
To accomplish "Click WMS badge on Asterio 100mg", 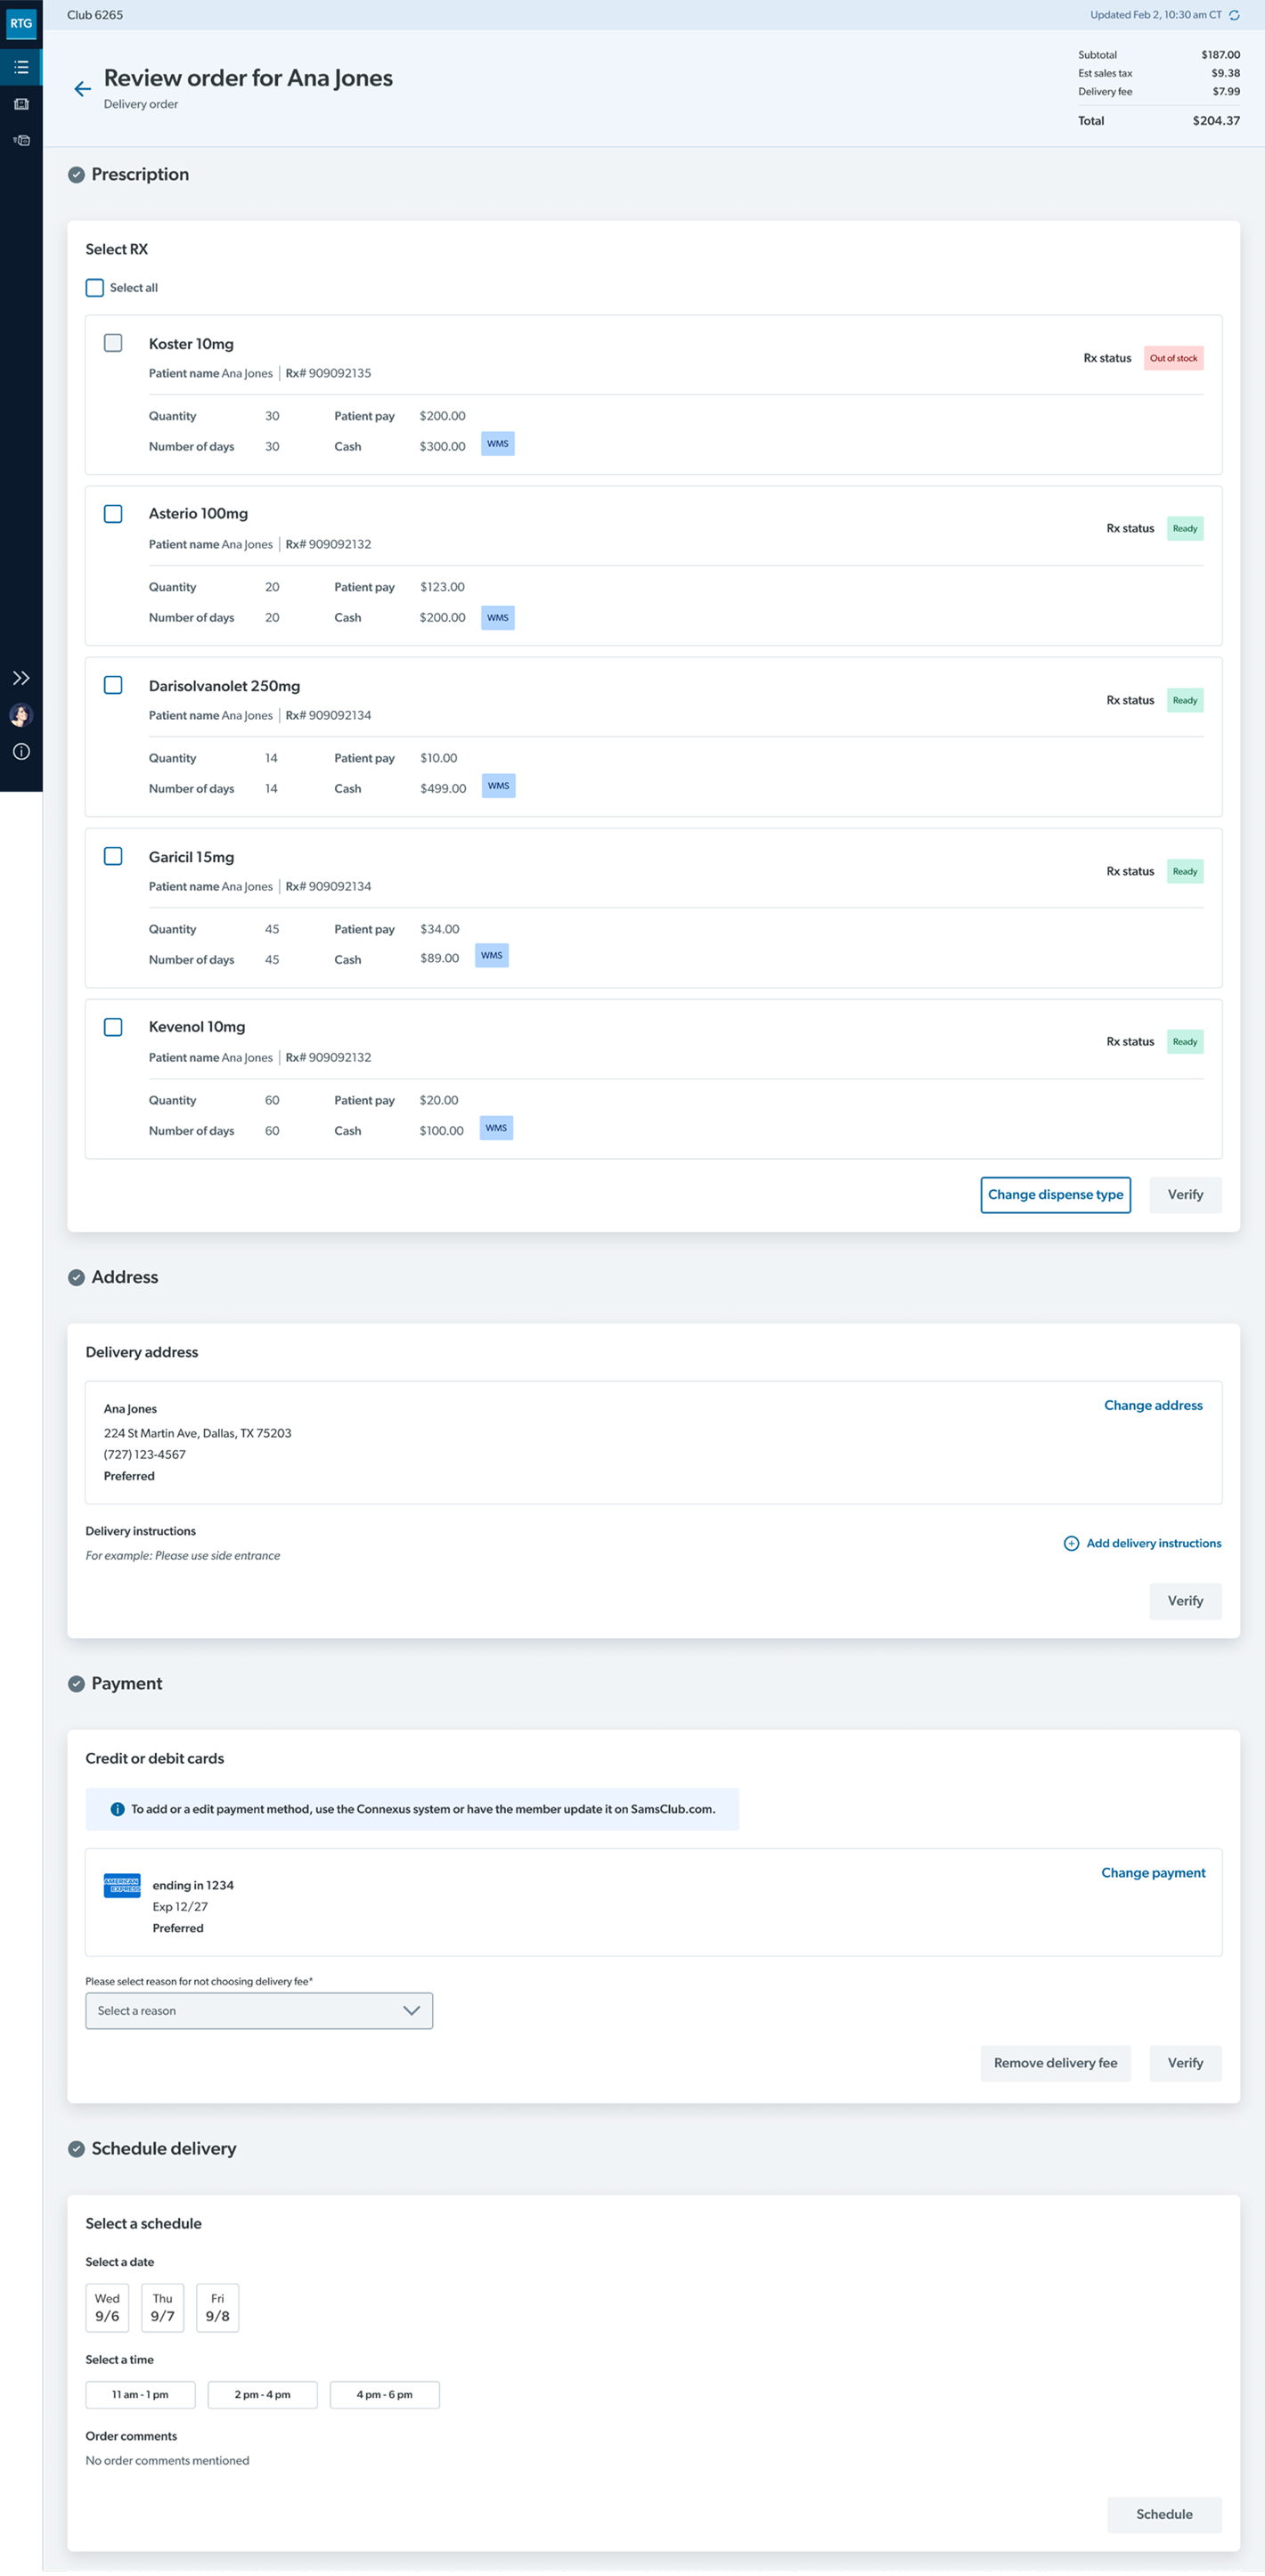I will (x=498, y=618).
